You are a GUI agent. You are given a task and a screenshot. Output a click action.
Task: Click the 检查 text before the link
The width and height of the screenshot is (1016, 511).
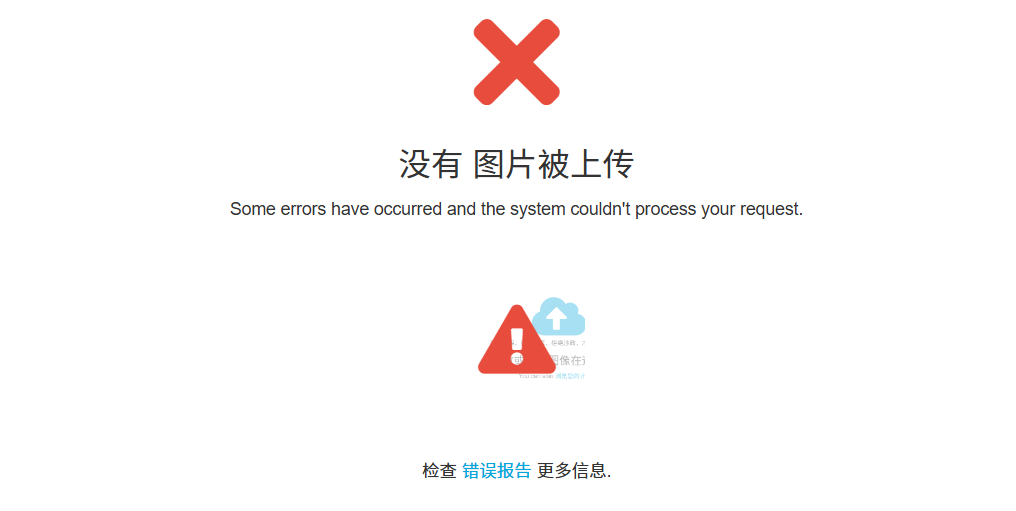tap(439, 471)
